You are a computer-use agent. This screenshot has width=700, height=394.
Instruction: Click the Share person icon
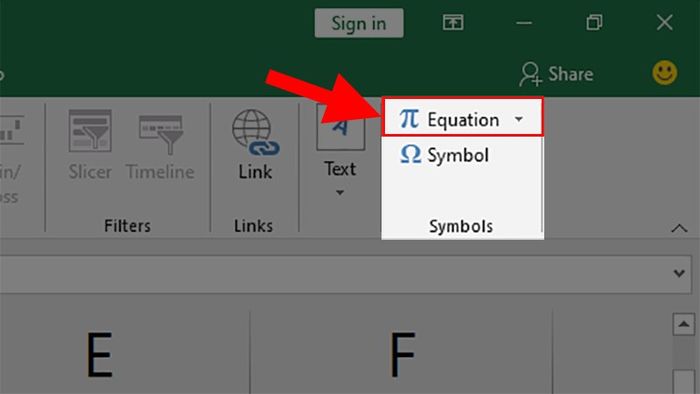click(529, 74)
